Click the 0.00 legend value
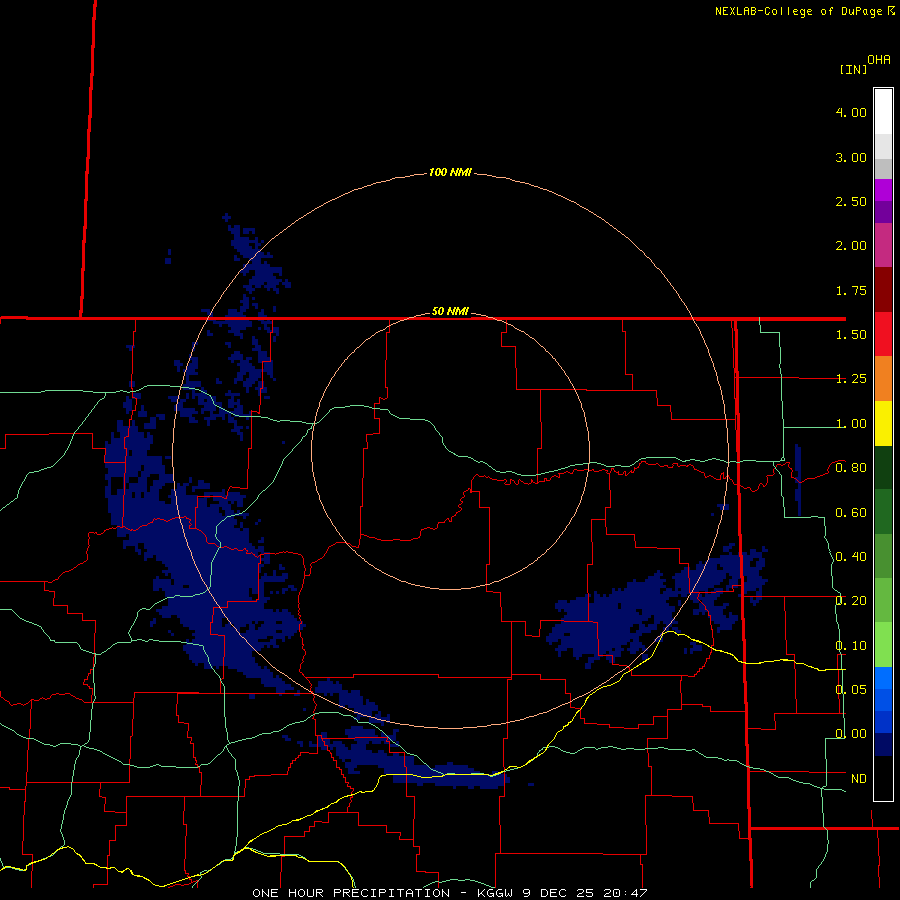900x900 pixels. (851, 734)
